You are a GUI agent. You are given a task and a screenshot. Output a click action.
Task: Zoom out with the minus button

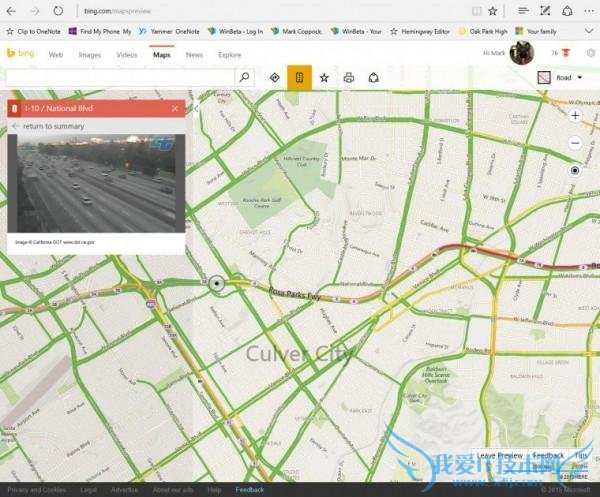click(x=575, y=143)
